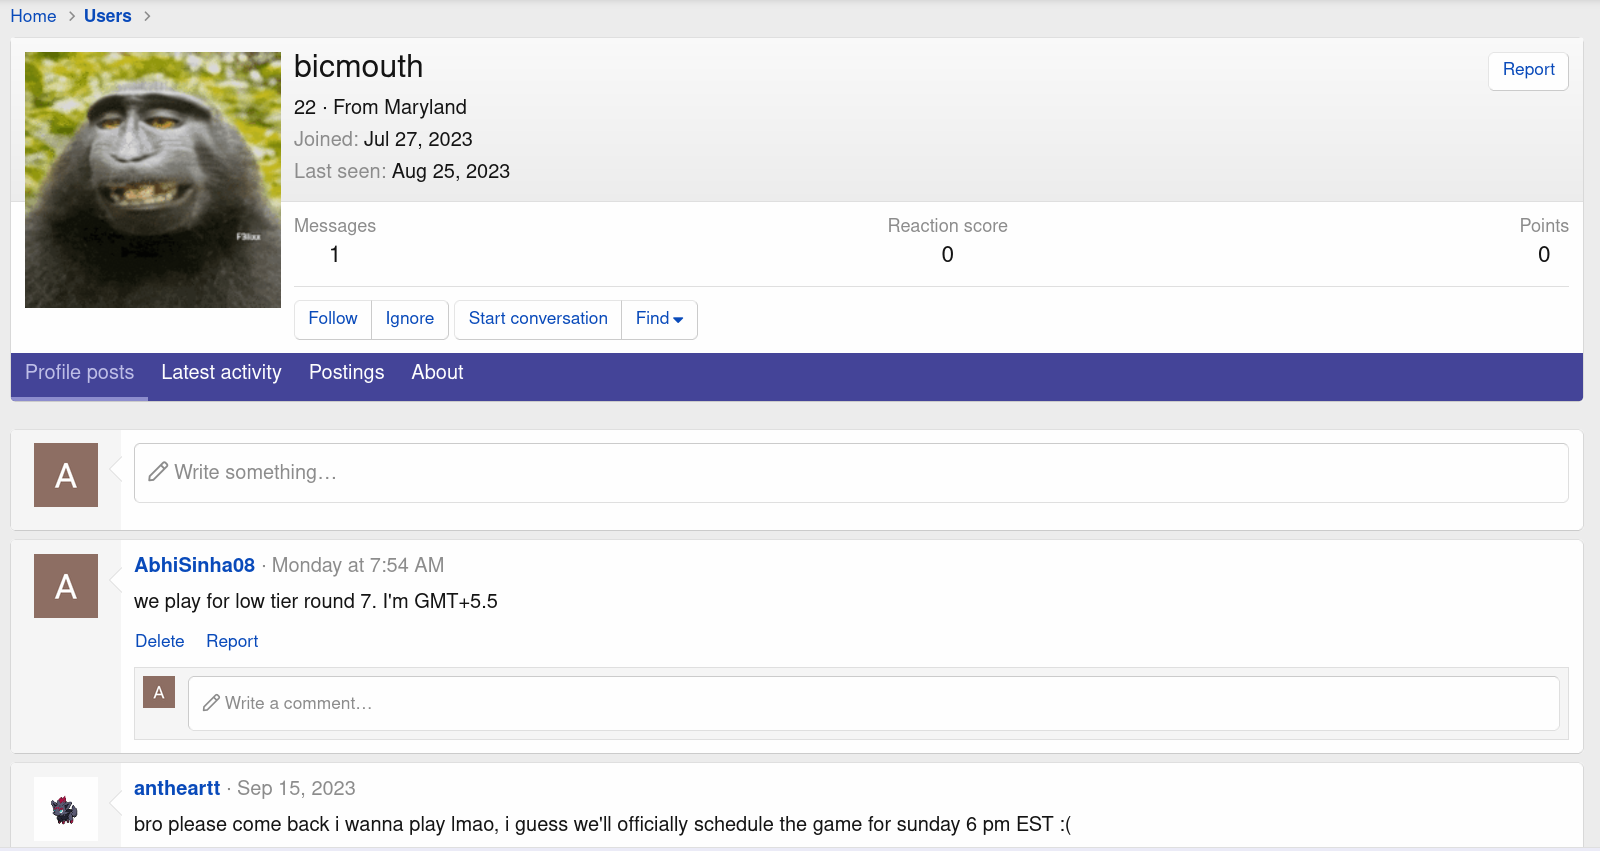Open antheartt's username link
Screen dimensions: 1600x851
177,788
